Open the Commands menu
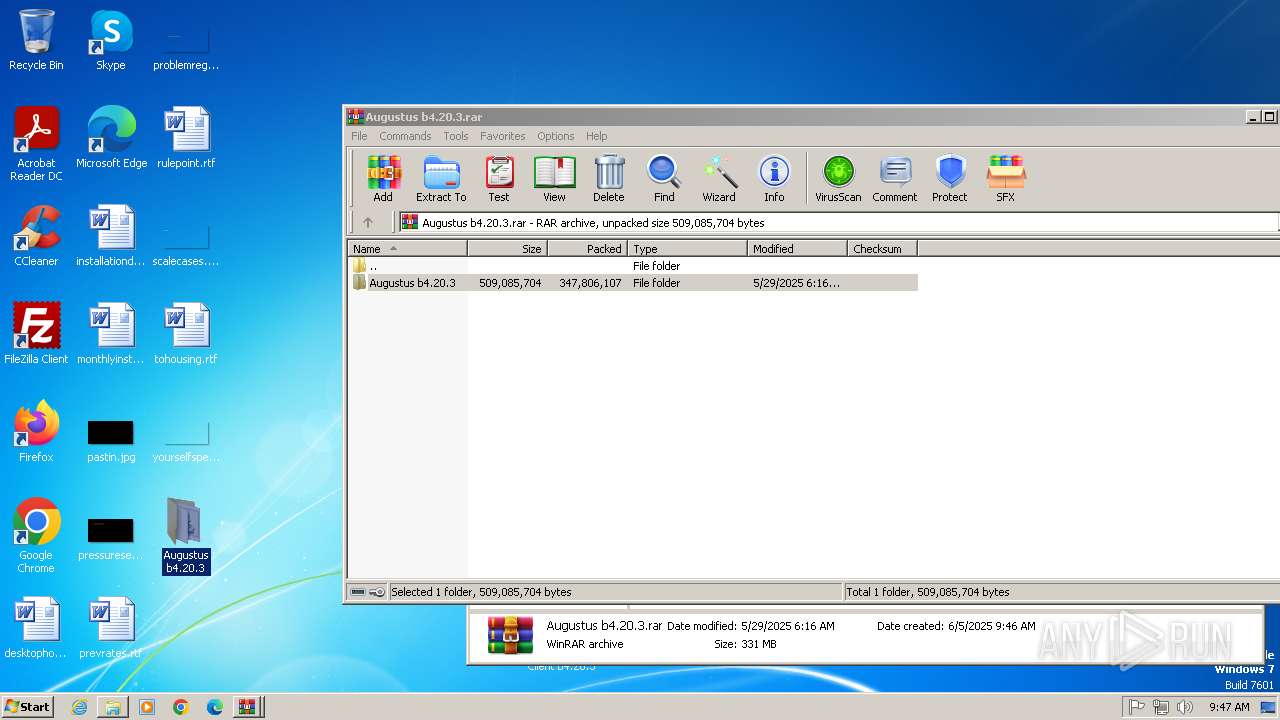The width and height of the screenshot is (1280, 720). 405,136
